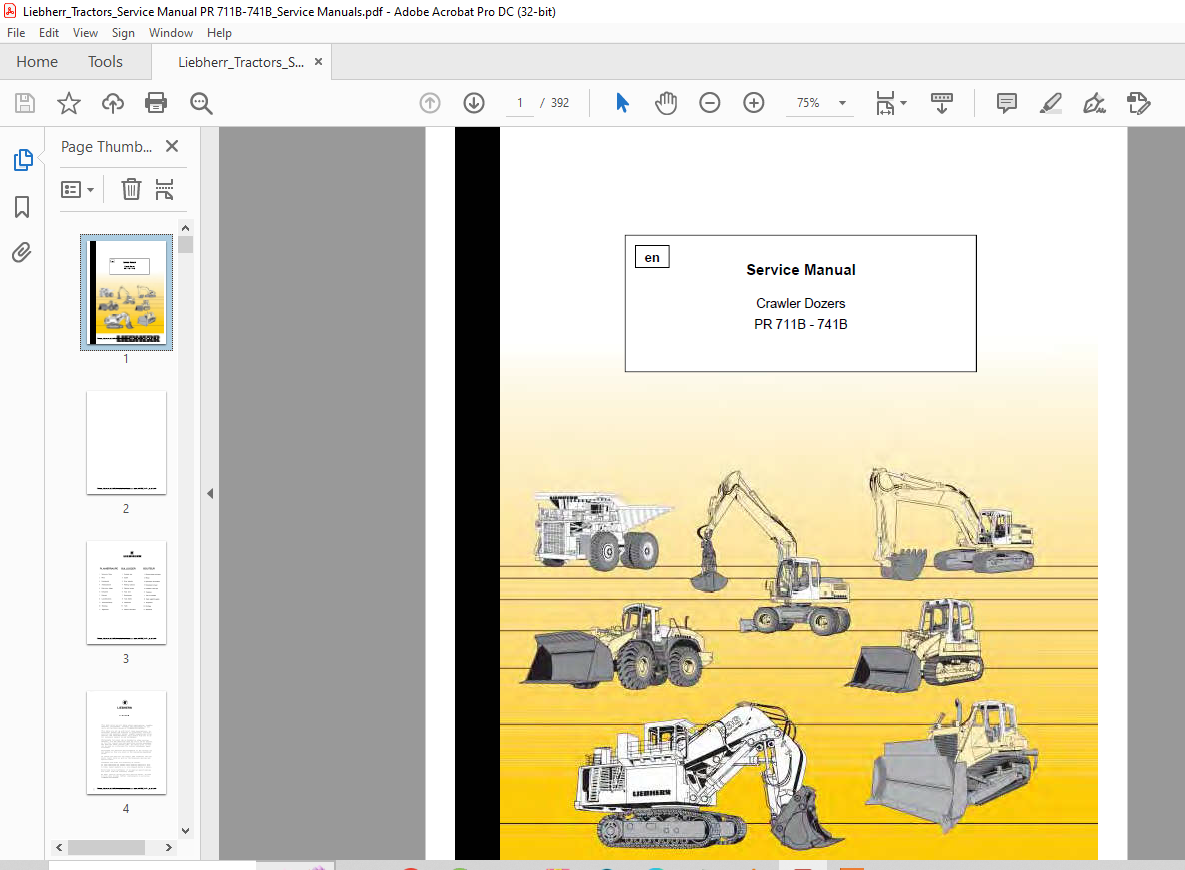Click the Service Manual title text

801,270
